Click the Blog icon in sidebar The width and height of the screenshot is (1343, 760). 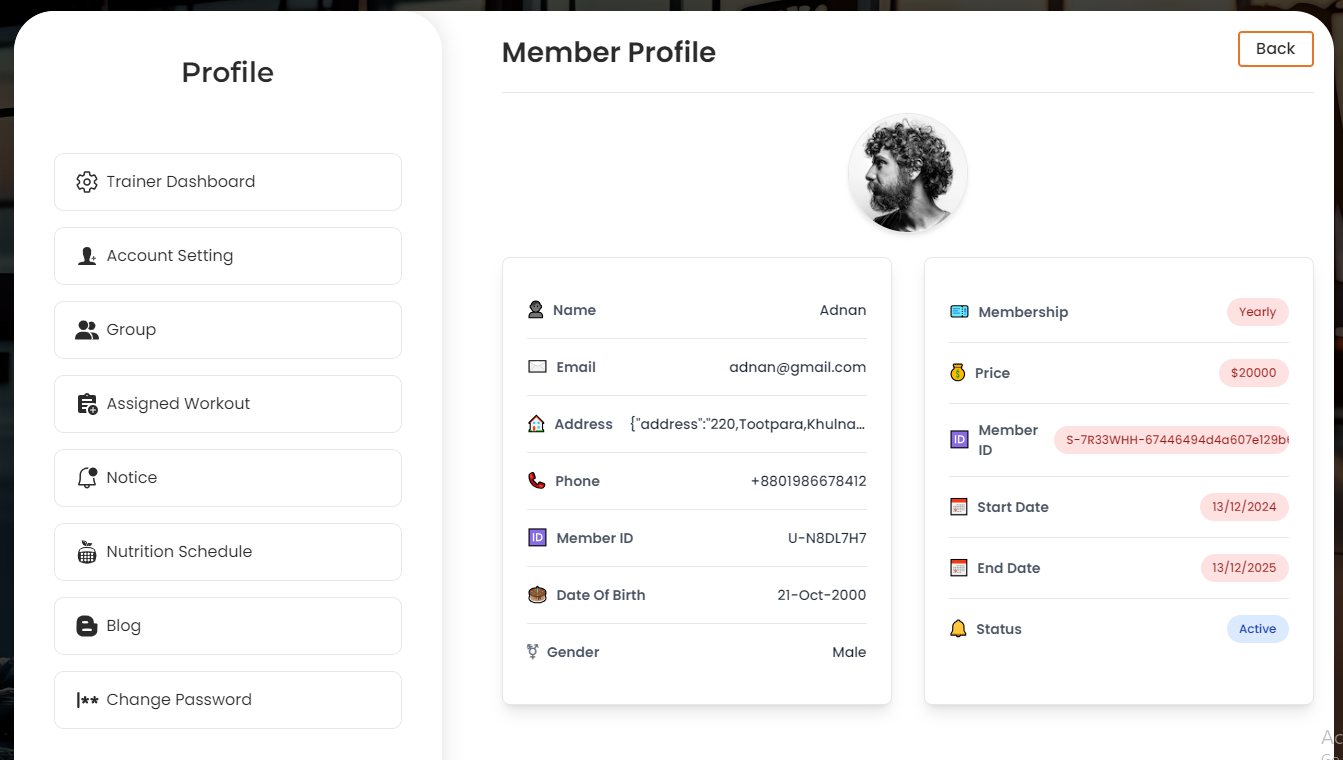pos(87,626)
